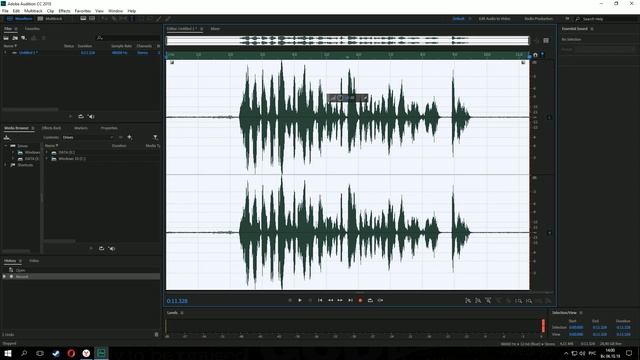Expand the Shortcuts tree node

coord(6,165)
